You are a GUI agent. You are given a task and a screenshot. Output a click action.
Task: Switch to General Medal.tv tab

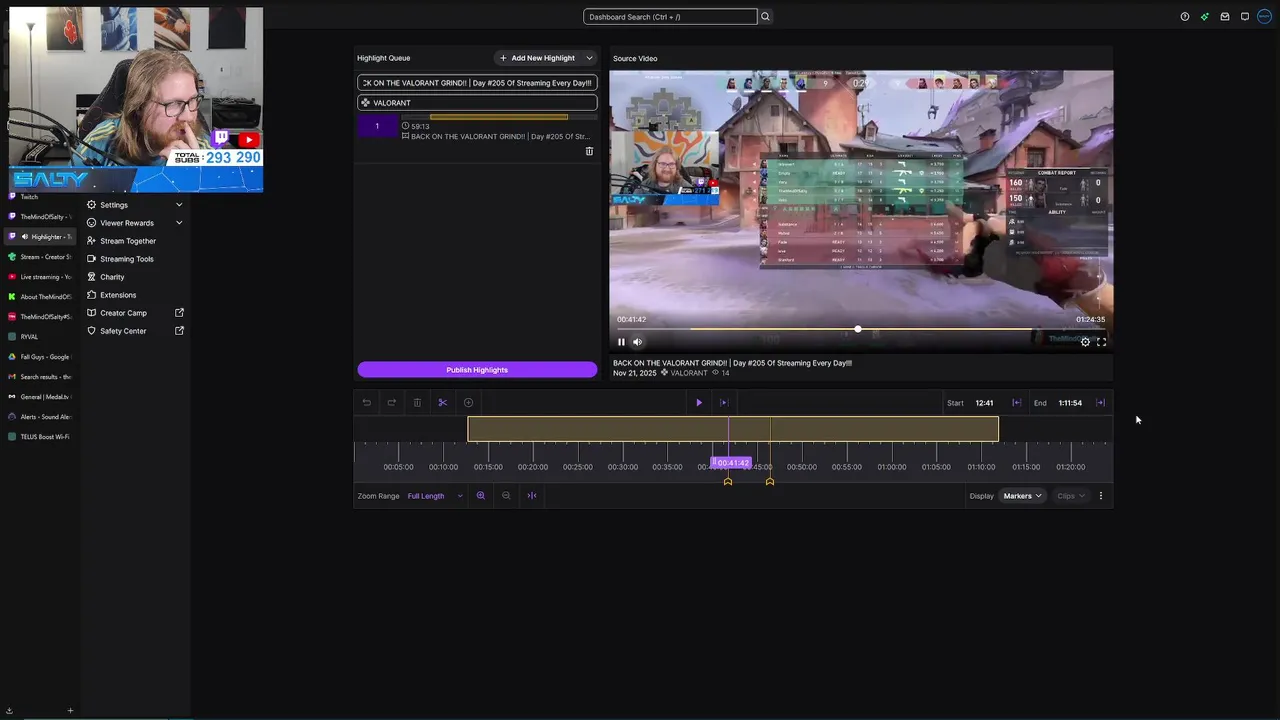[38, 397]
